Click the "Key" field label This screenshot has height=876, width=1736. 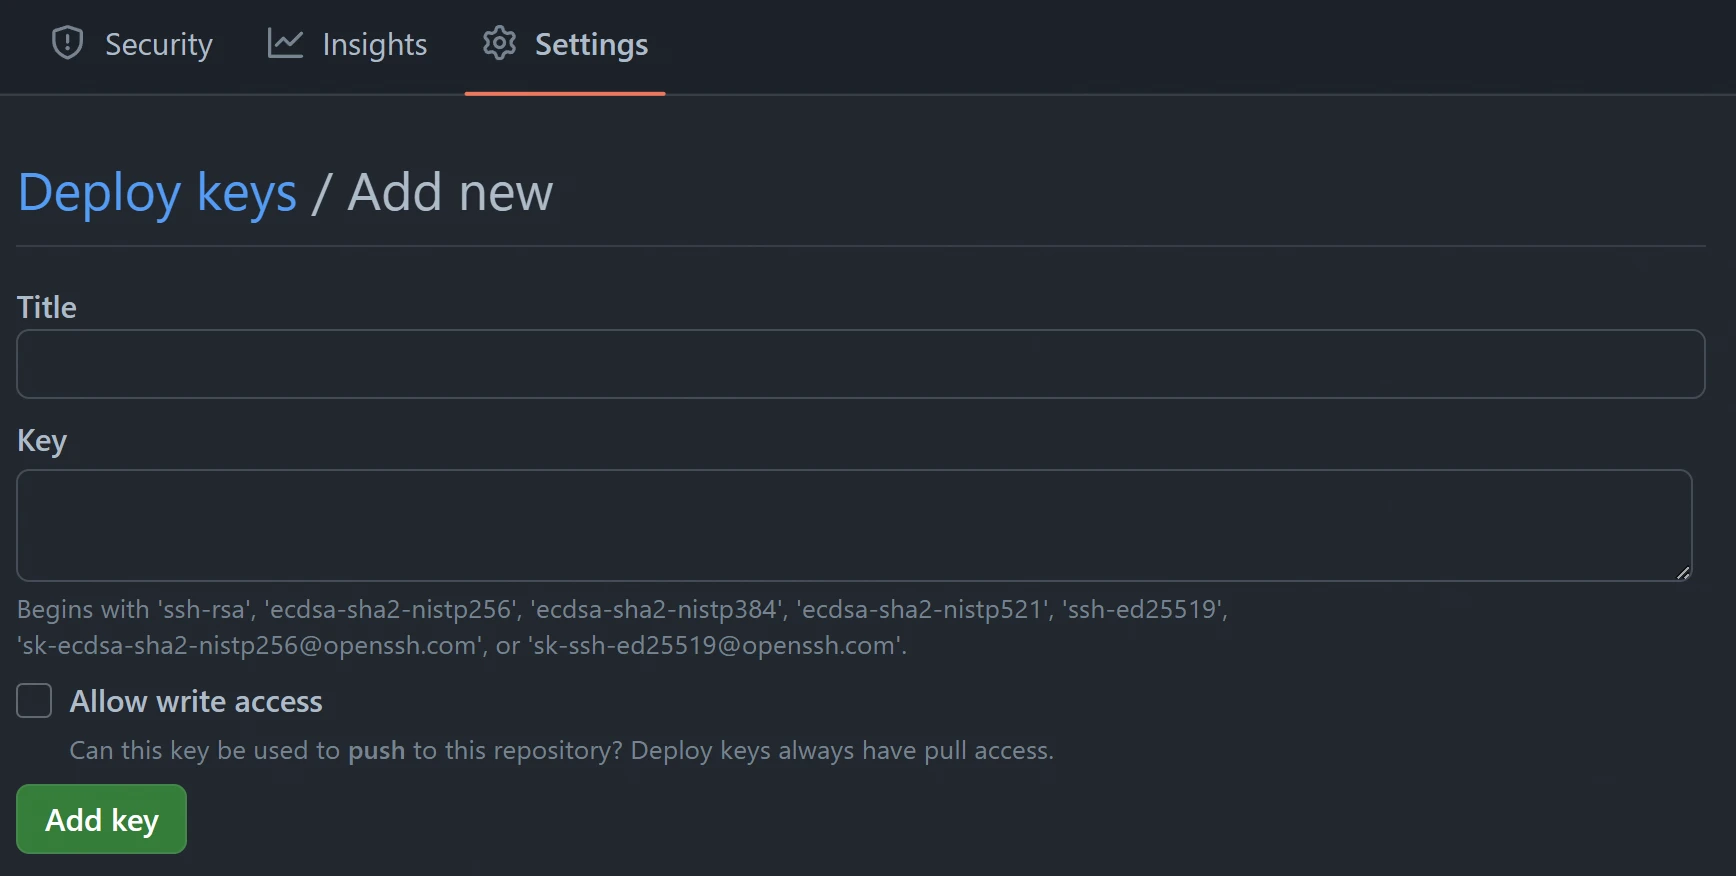[x=42, y=441]
